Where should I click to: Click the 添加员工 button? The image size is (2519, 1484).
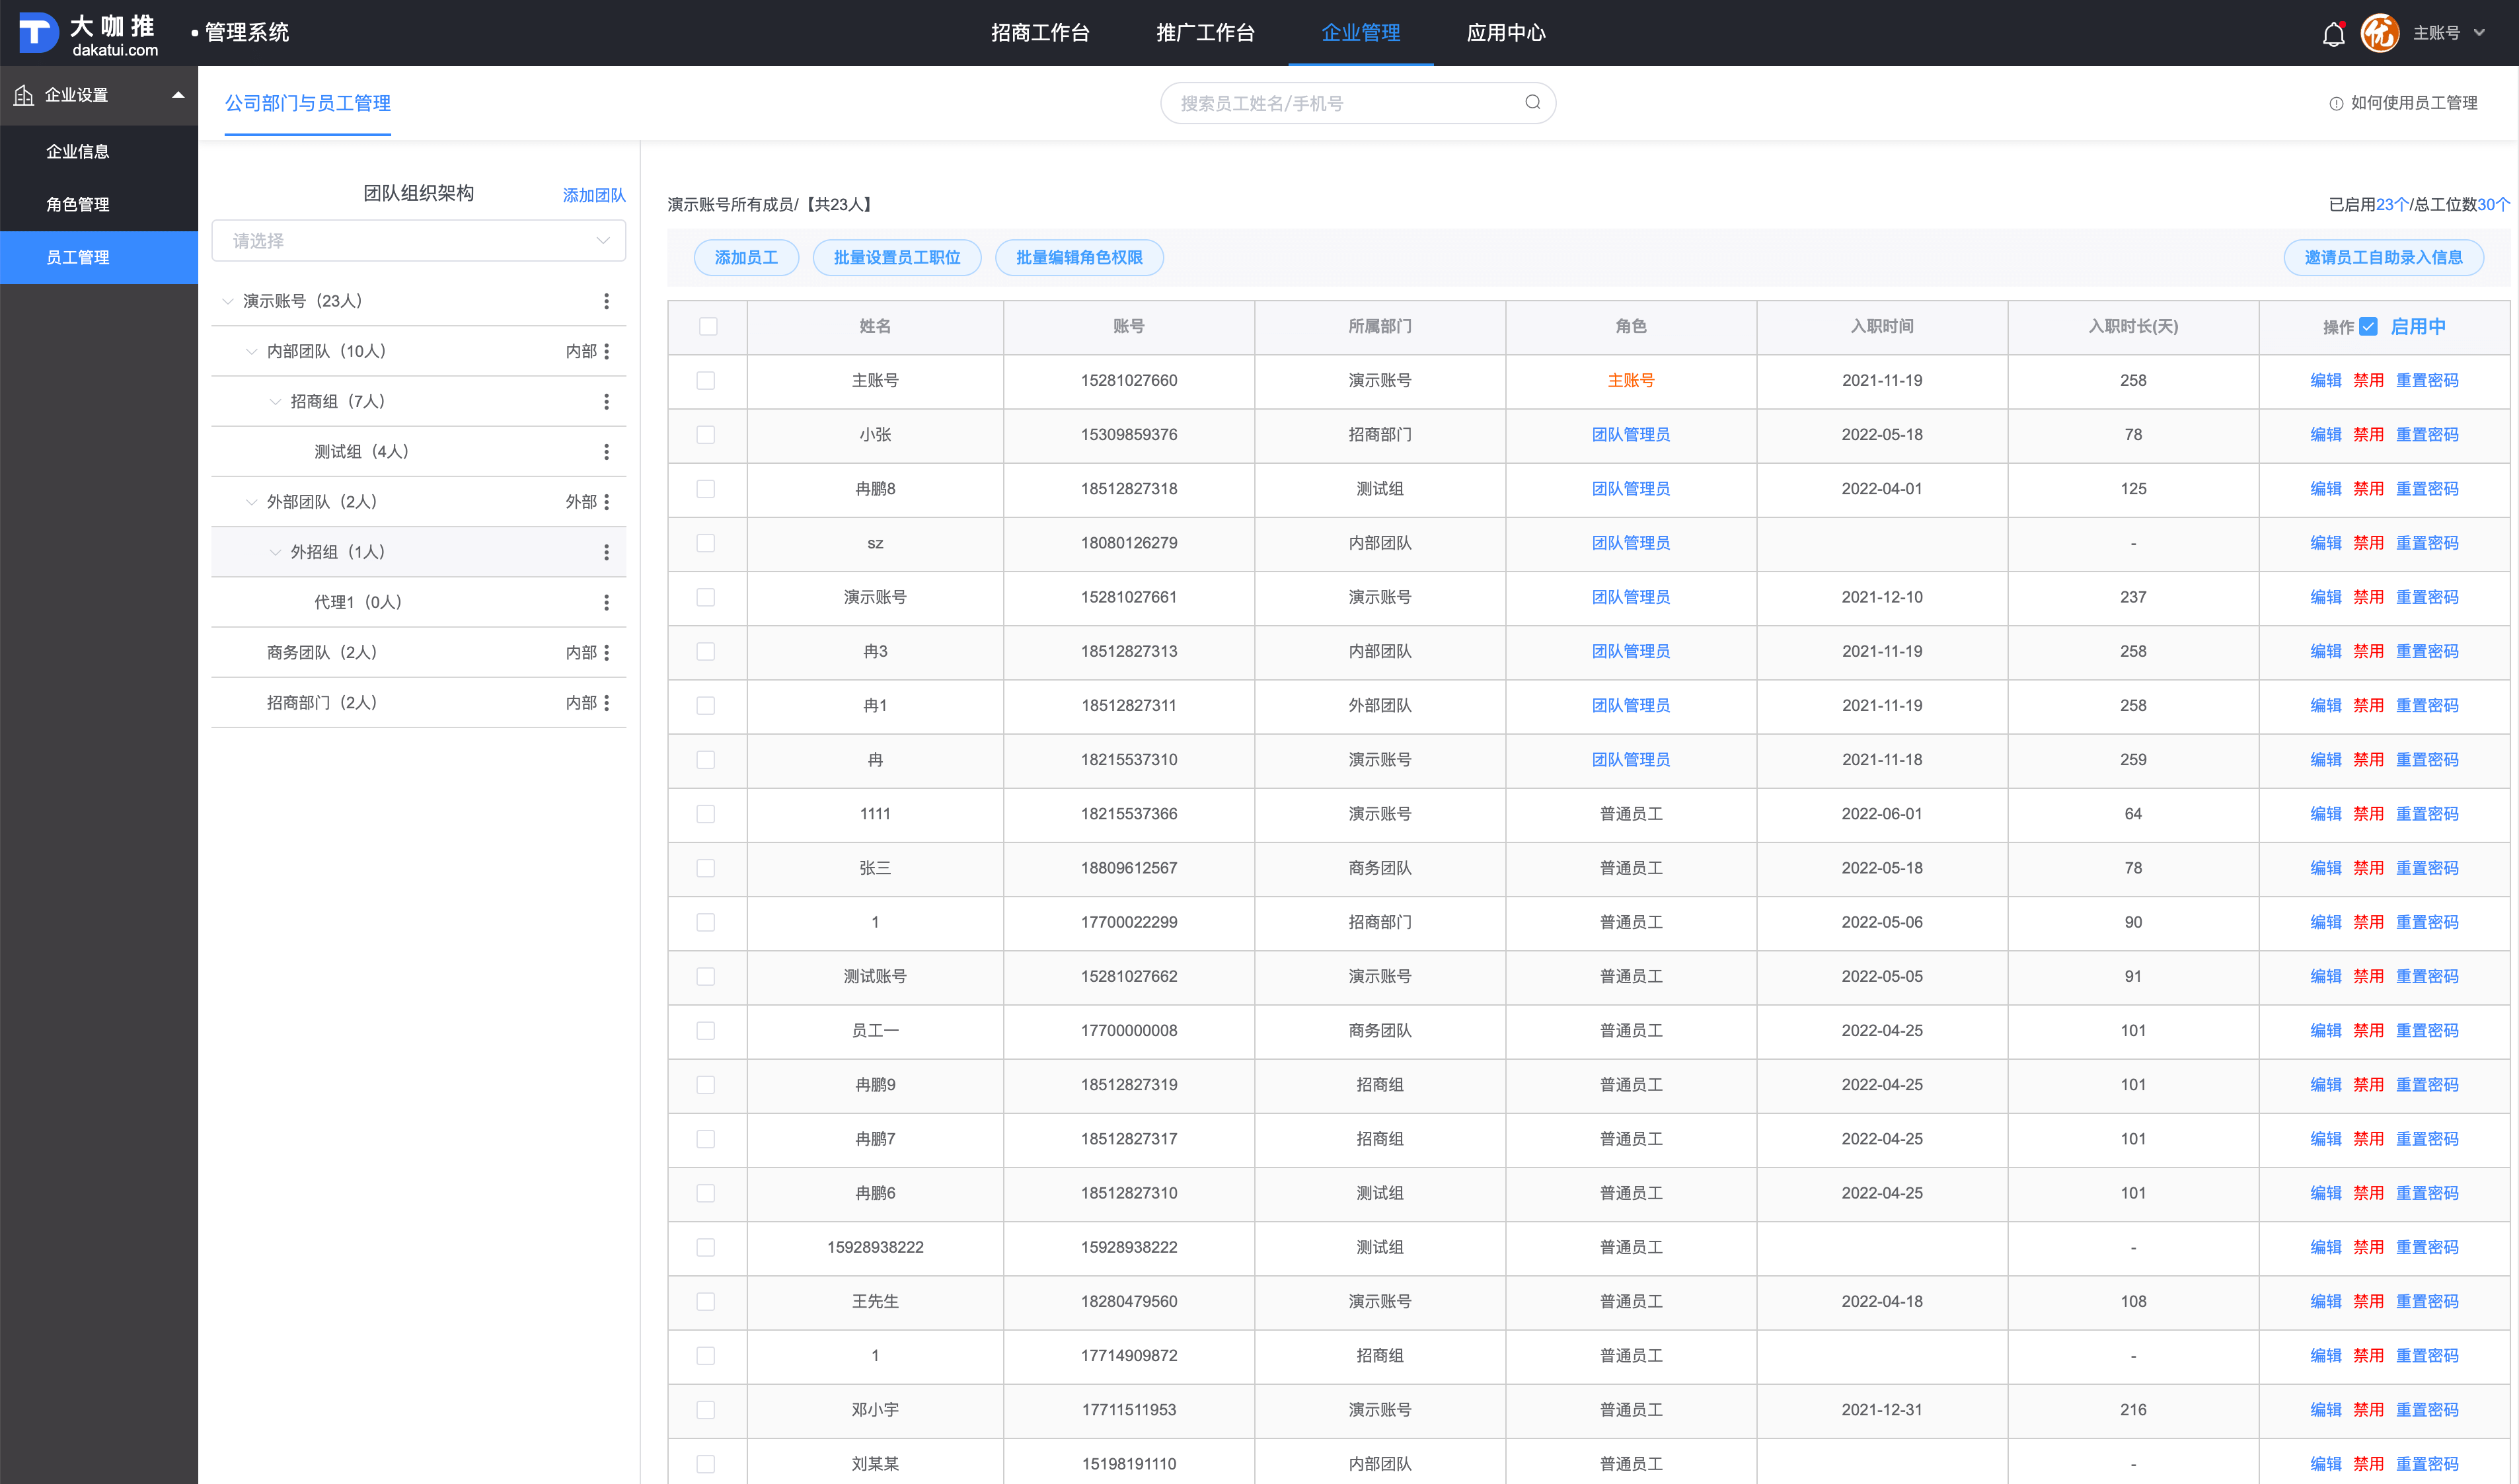[746, 258]
